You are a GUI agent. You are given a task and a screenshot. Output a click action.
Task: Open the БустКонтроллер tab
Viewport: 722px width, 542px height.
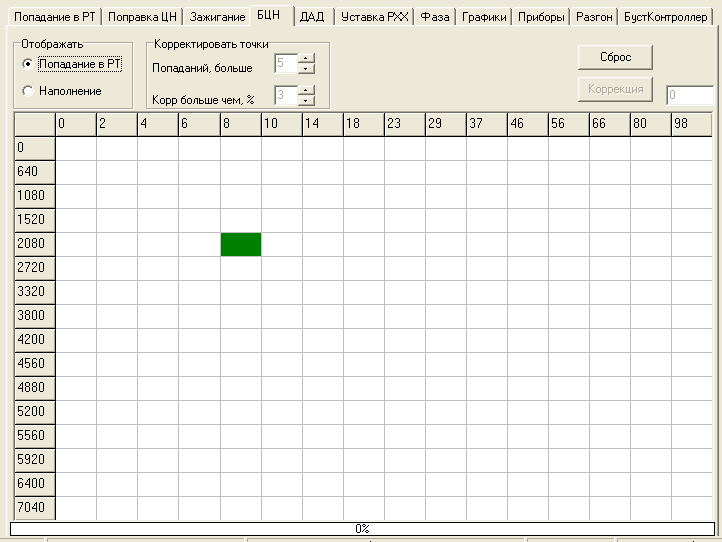pyautogui.click(x=665, y=17)
